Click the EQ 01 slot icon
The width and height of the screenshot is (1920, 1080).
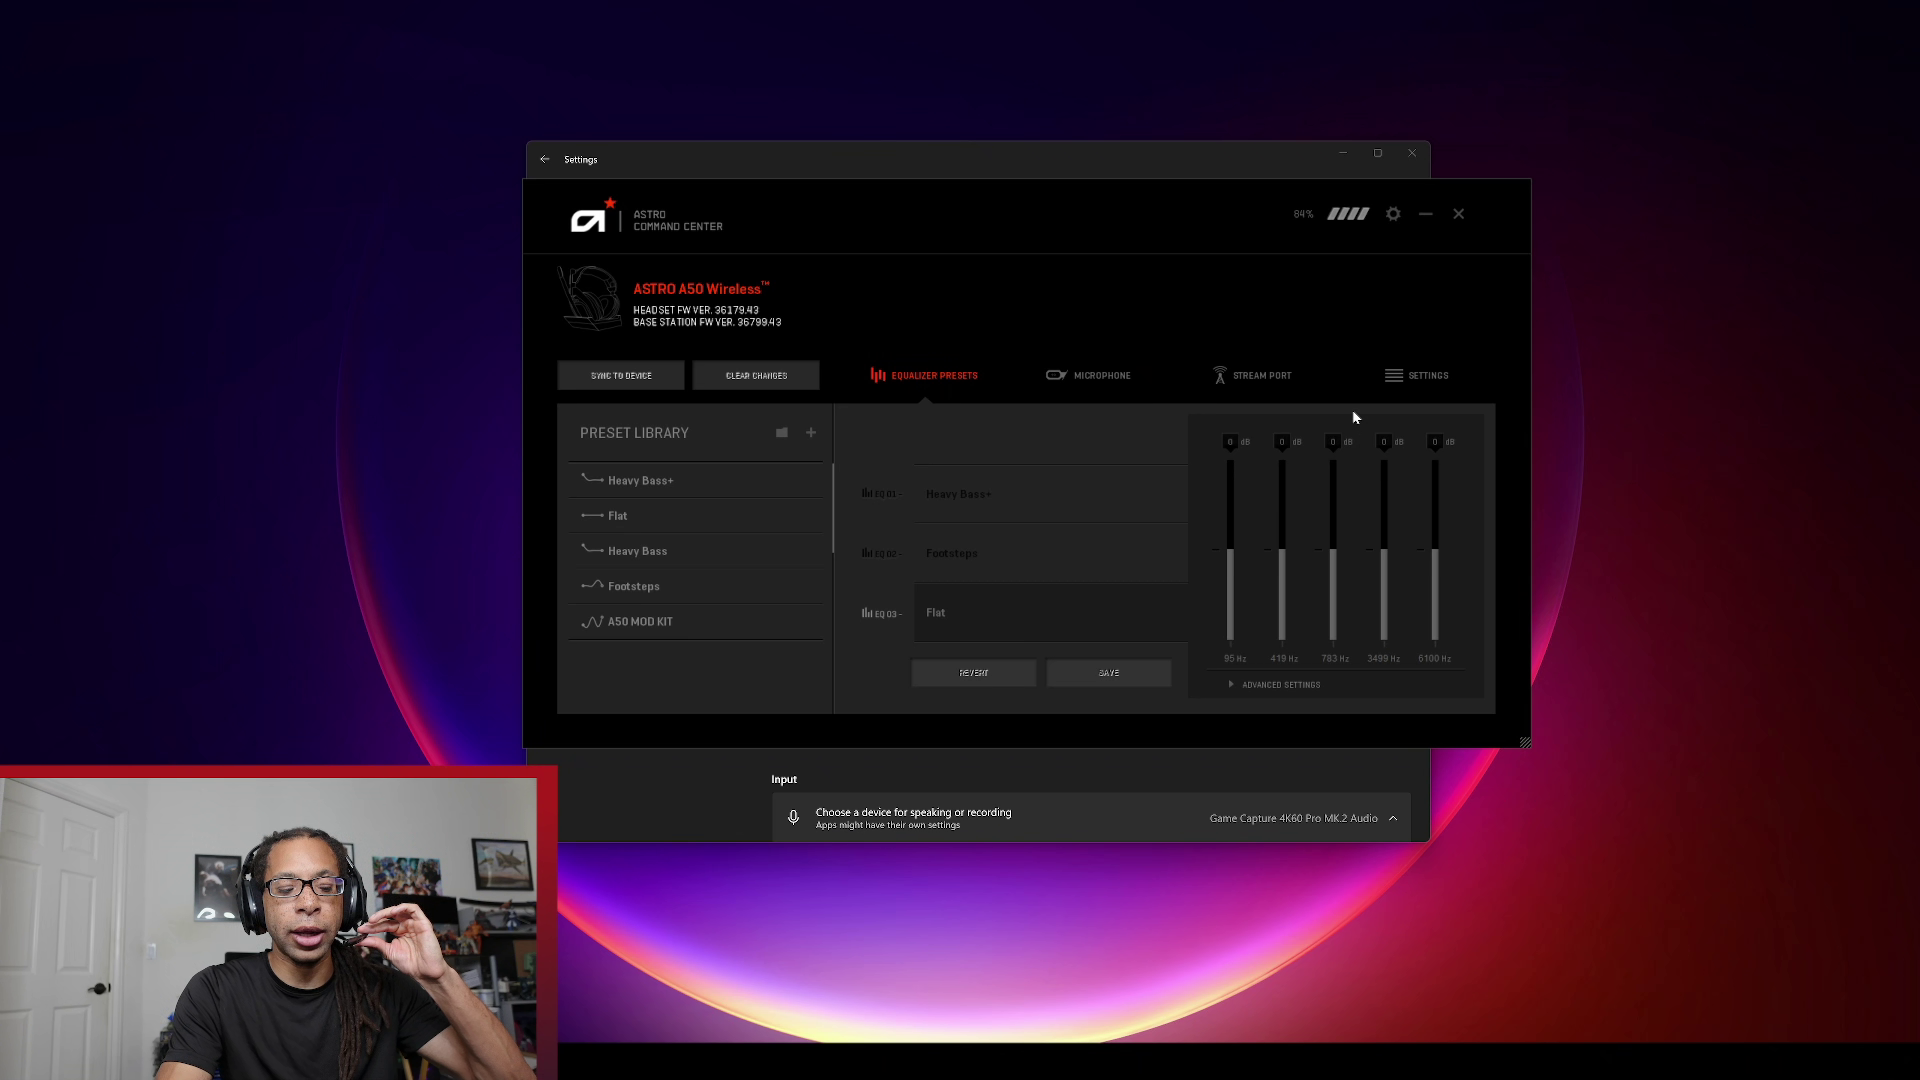pos(868,493)
